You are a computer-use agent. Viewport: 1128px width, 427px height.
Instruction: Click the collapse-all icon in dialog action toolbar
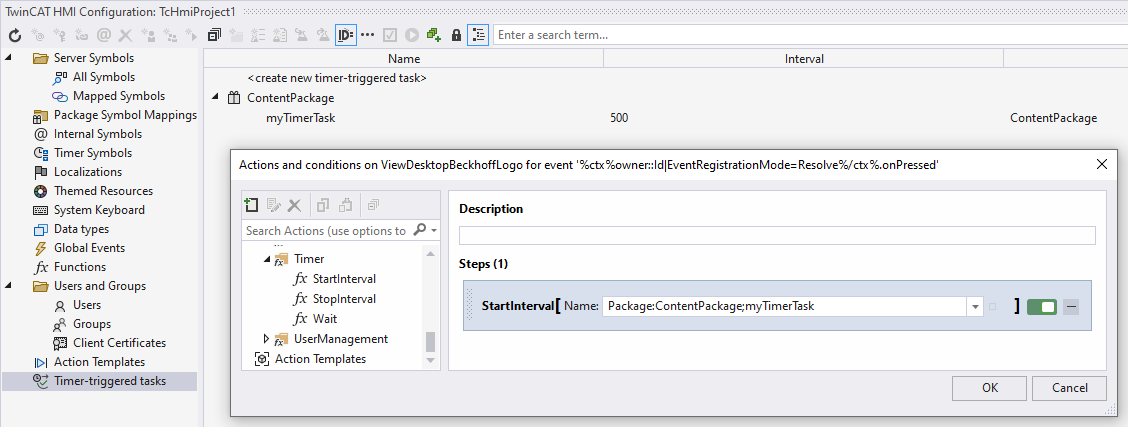[x=373, y=206]
